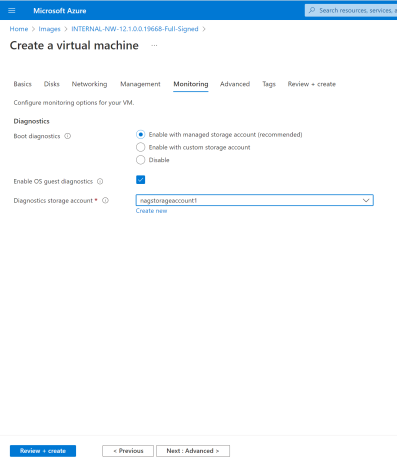Go to Images breadcrumb
Viewport: 397px width, 462px height.
pyautogui.click(x=49, y=29)
